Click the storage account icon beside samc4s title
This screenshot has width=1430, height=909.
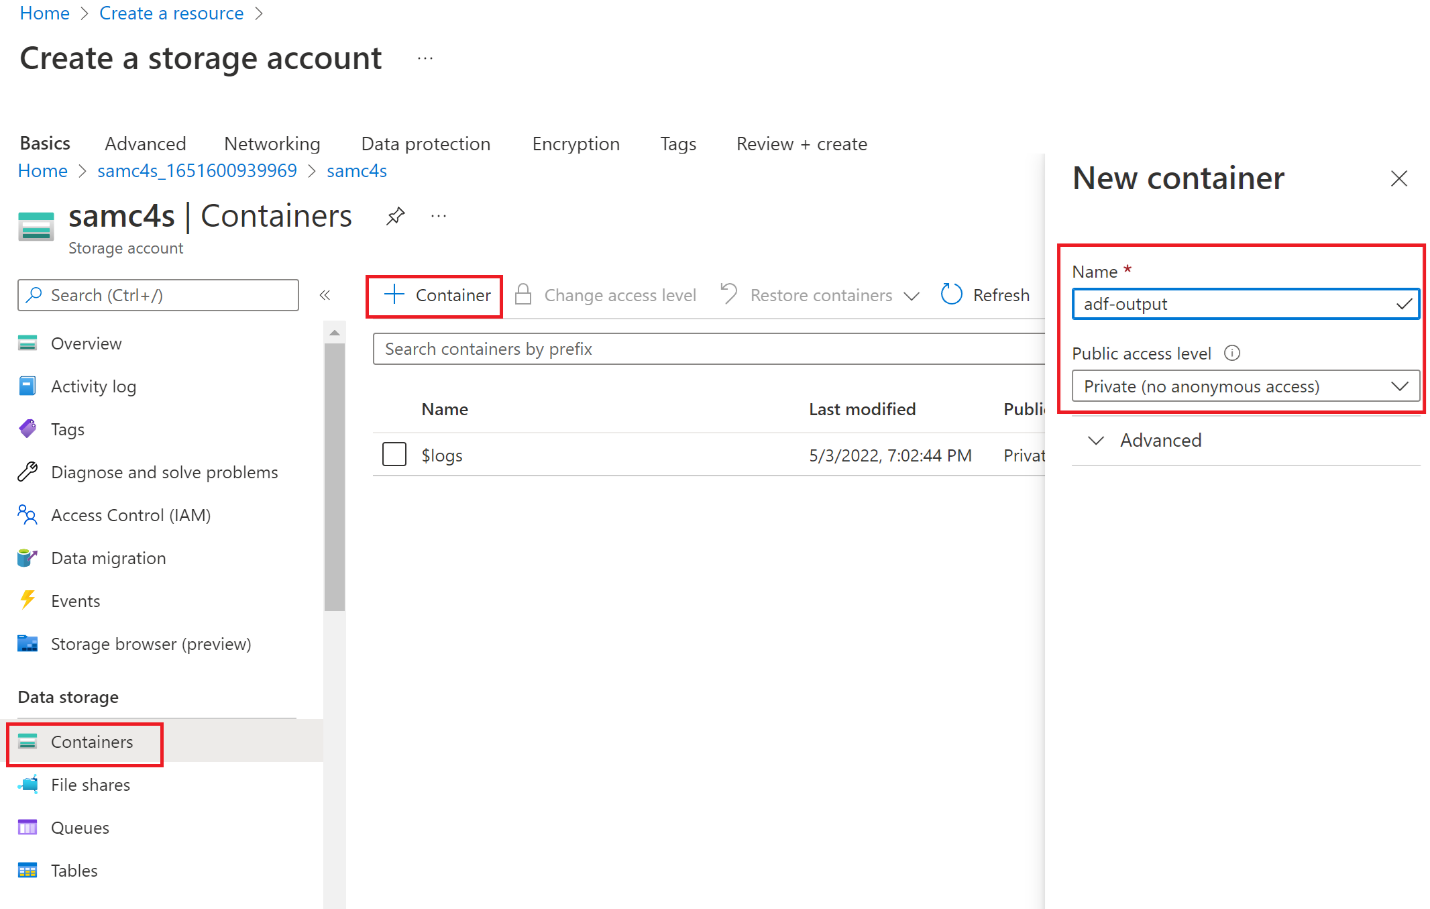[36, 226]
